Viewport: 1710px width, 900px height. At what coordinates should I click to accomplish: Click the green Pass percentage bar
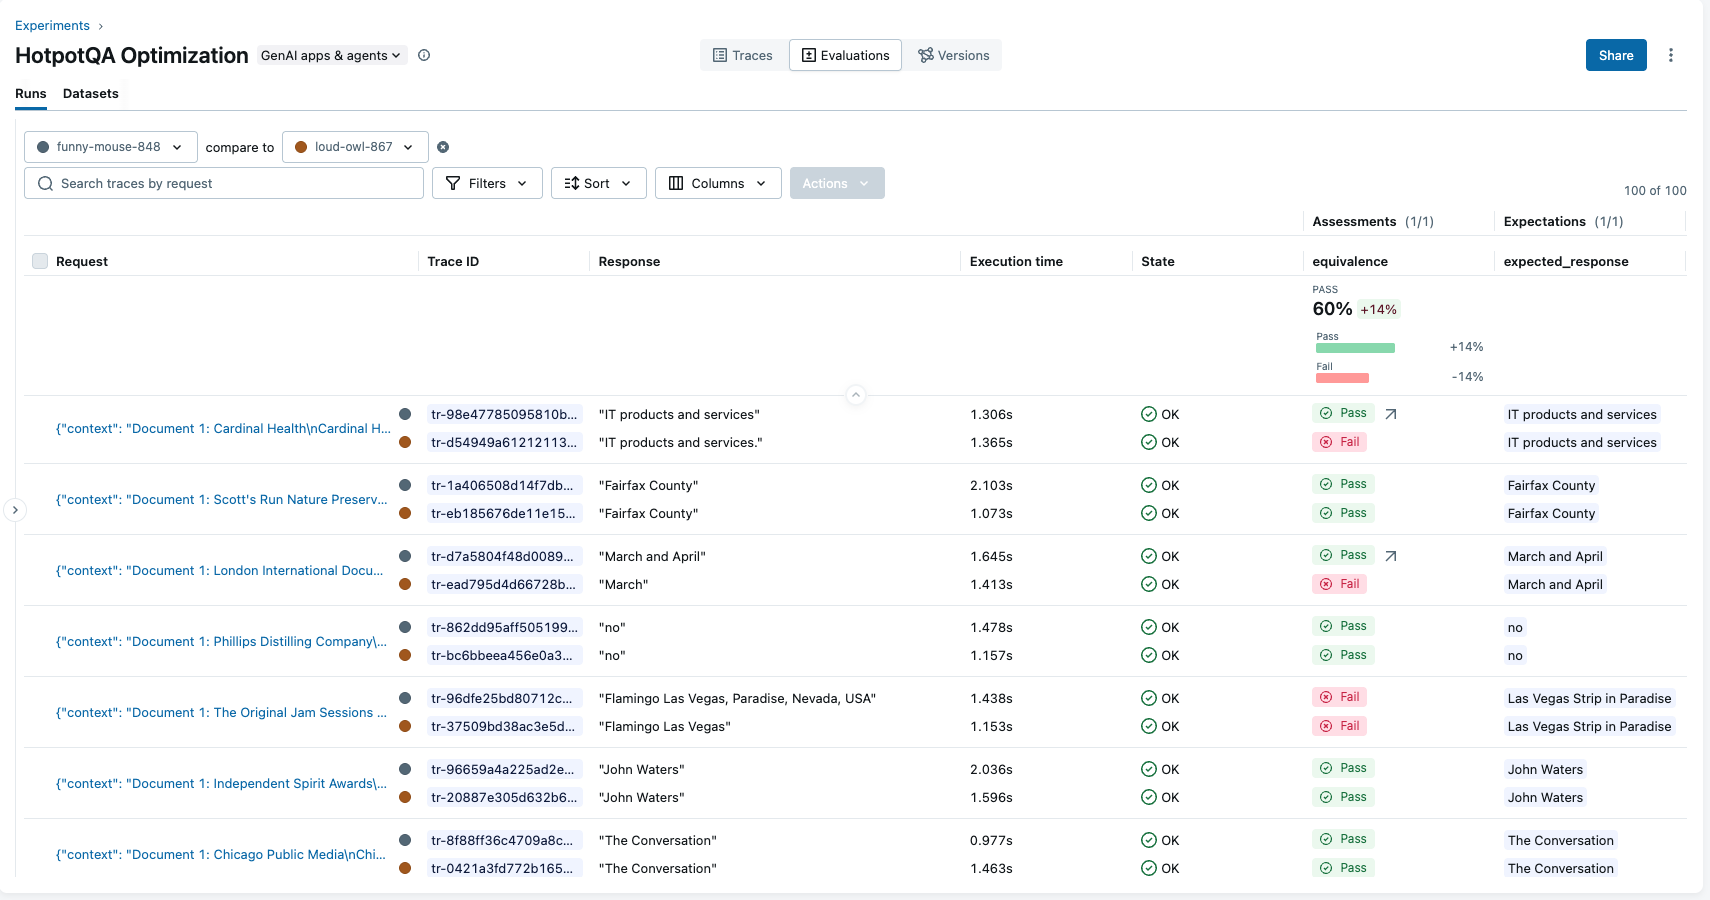[1356, 347]
